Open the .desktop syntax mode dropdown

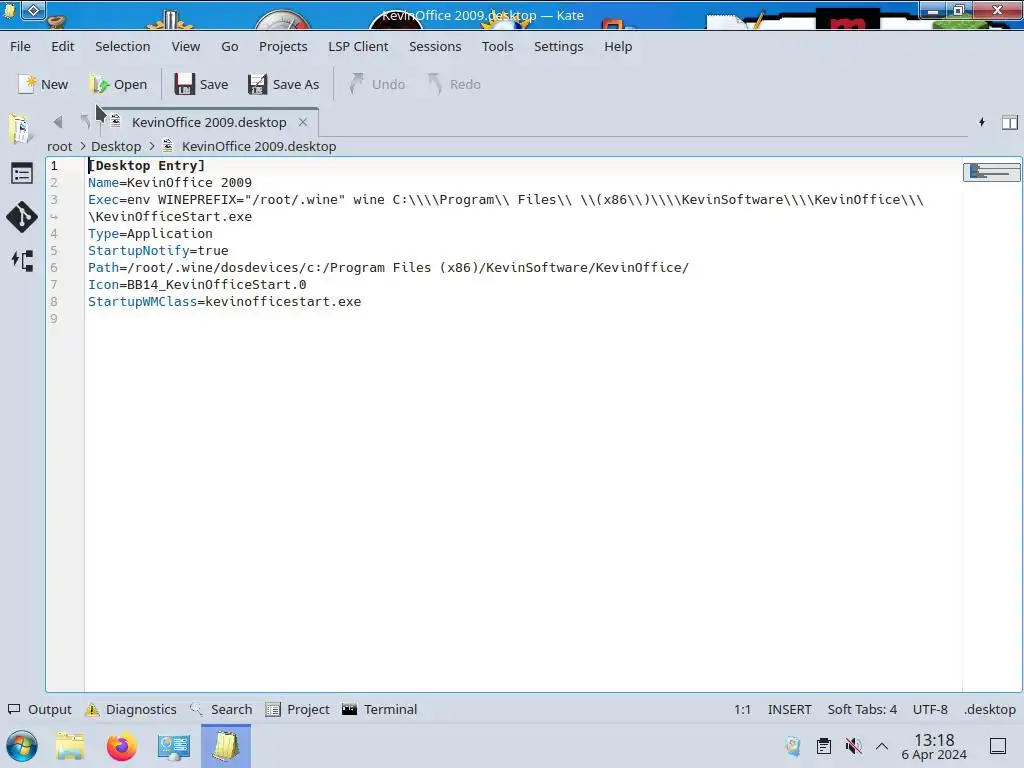pos(990,709)
